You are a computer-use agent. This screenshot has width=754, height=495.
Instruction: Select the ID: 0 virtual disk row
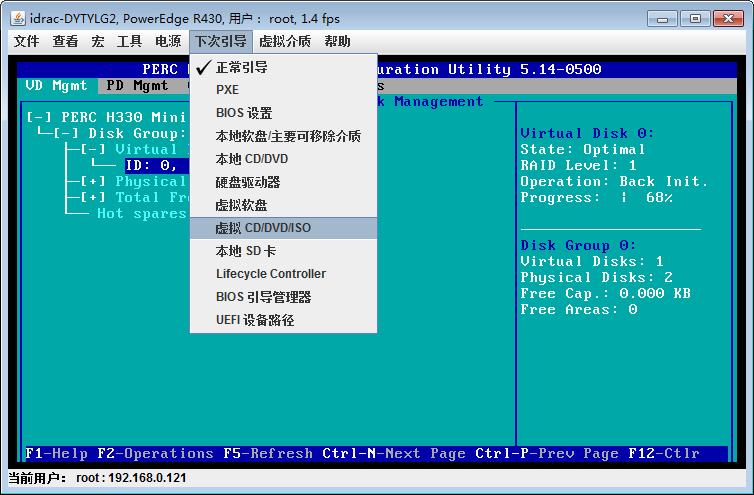coord(157,165)
